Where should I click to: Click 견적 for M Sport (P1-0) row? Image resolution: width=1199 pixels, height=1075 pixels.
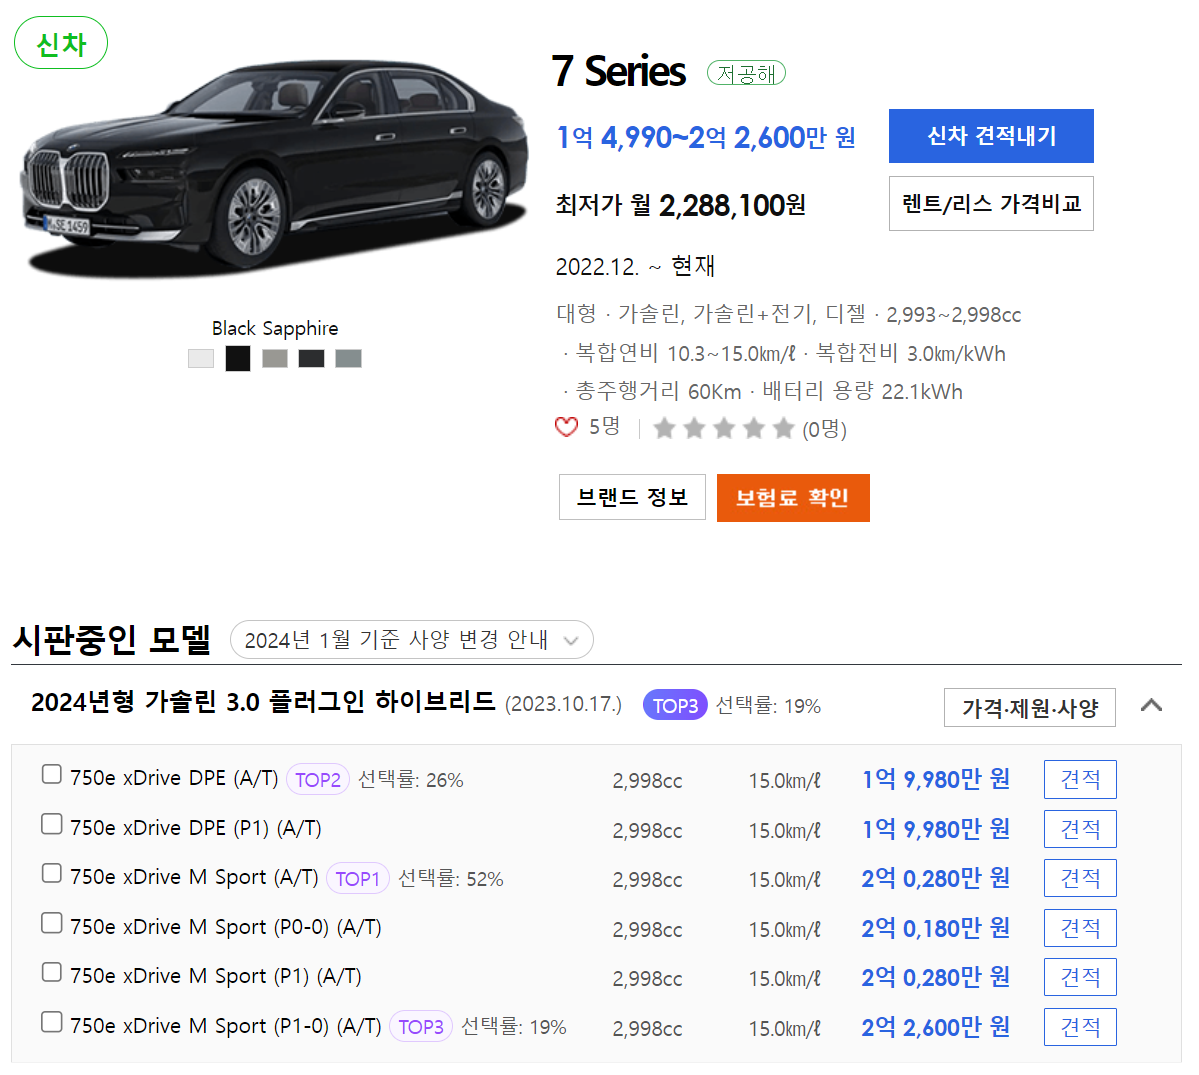pos(1080,1027)
